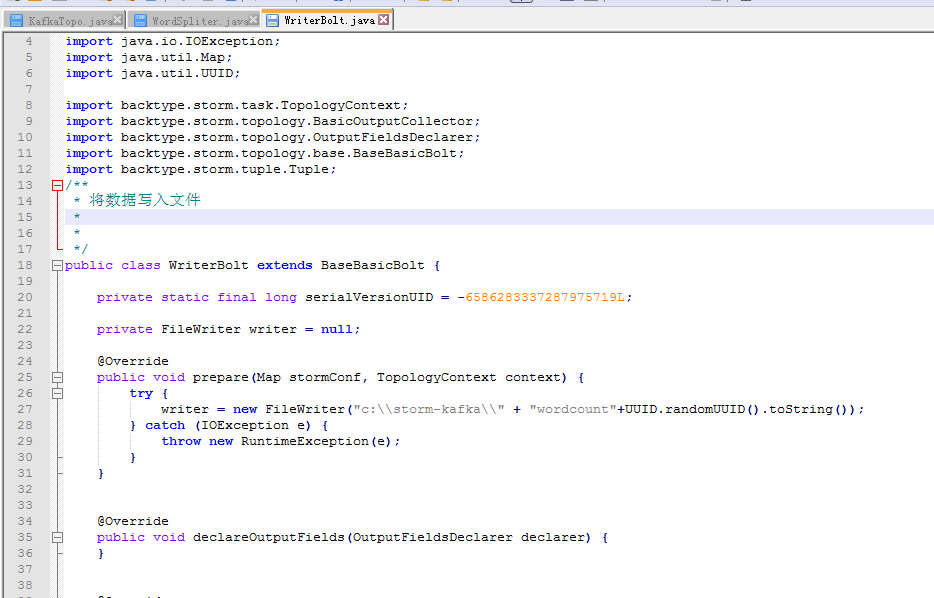Click 'UUID.randomUUID()' call on line 27
934x598 pixels.
tap(692, 410)
